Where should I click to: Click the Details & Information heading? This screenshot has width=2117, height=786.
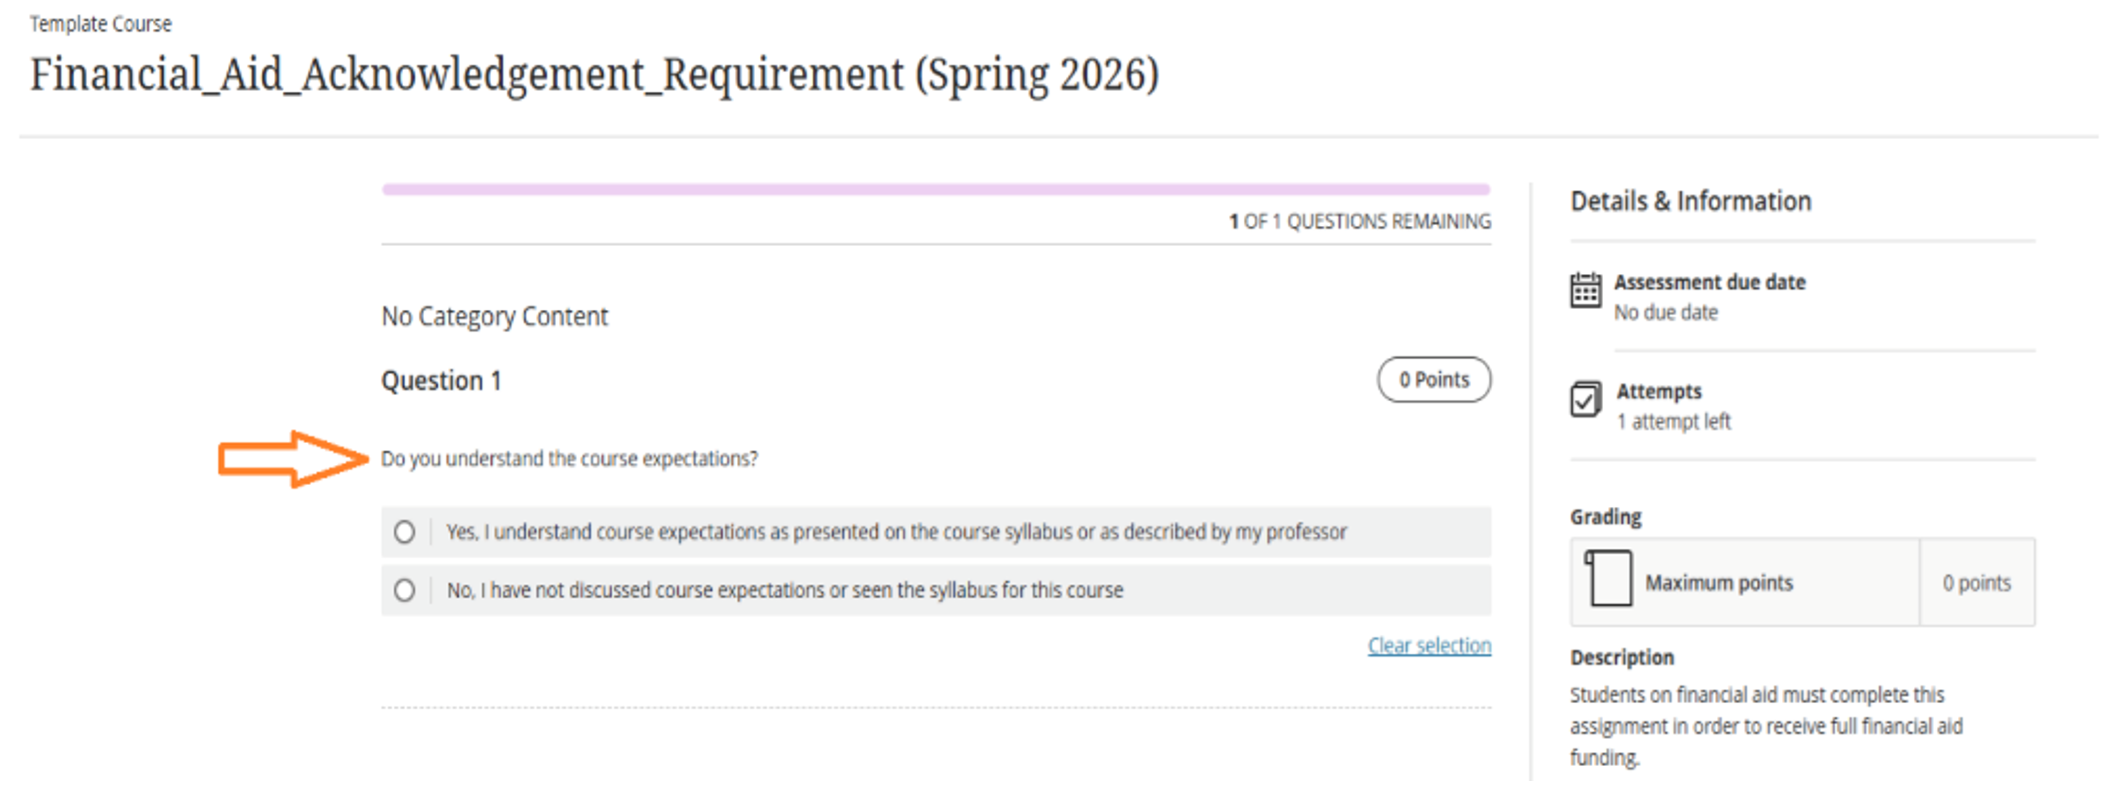1689,200
